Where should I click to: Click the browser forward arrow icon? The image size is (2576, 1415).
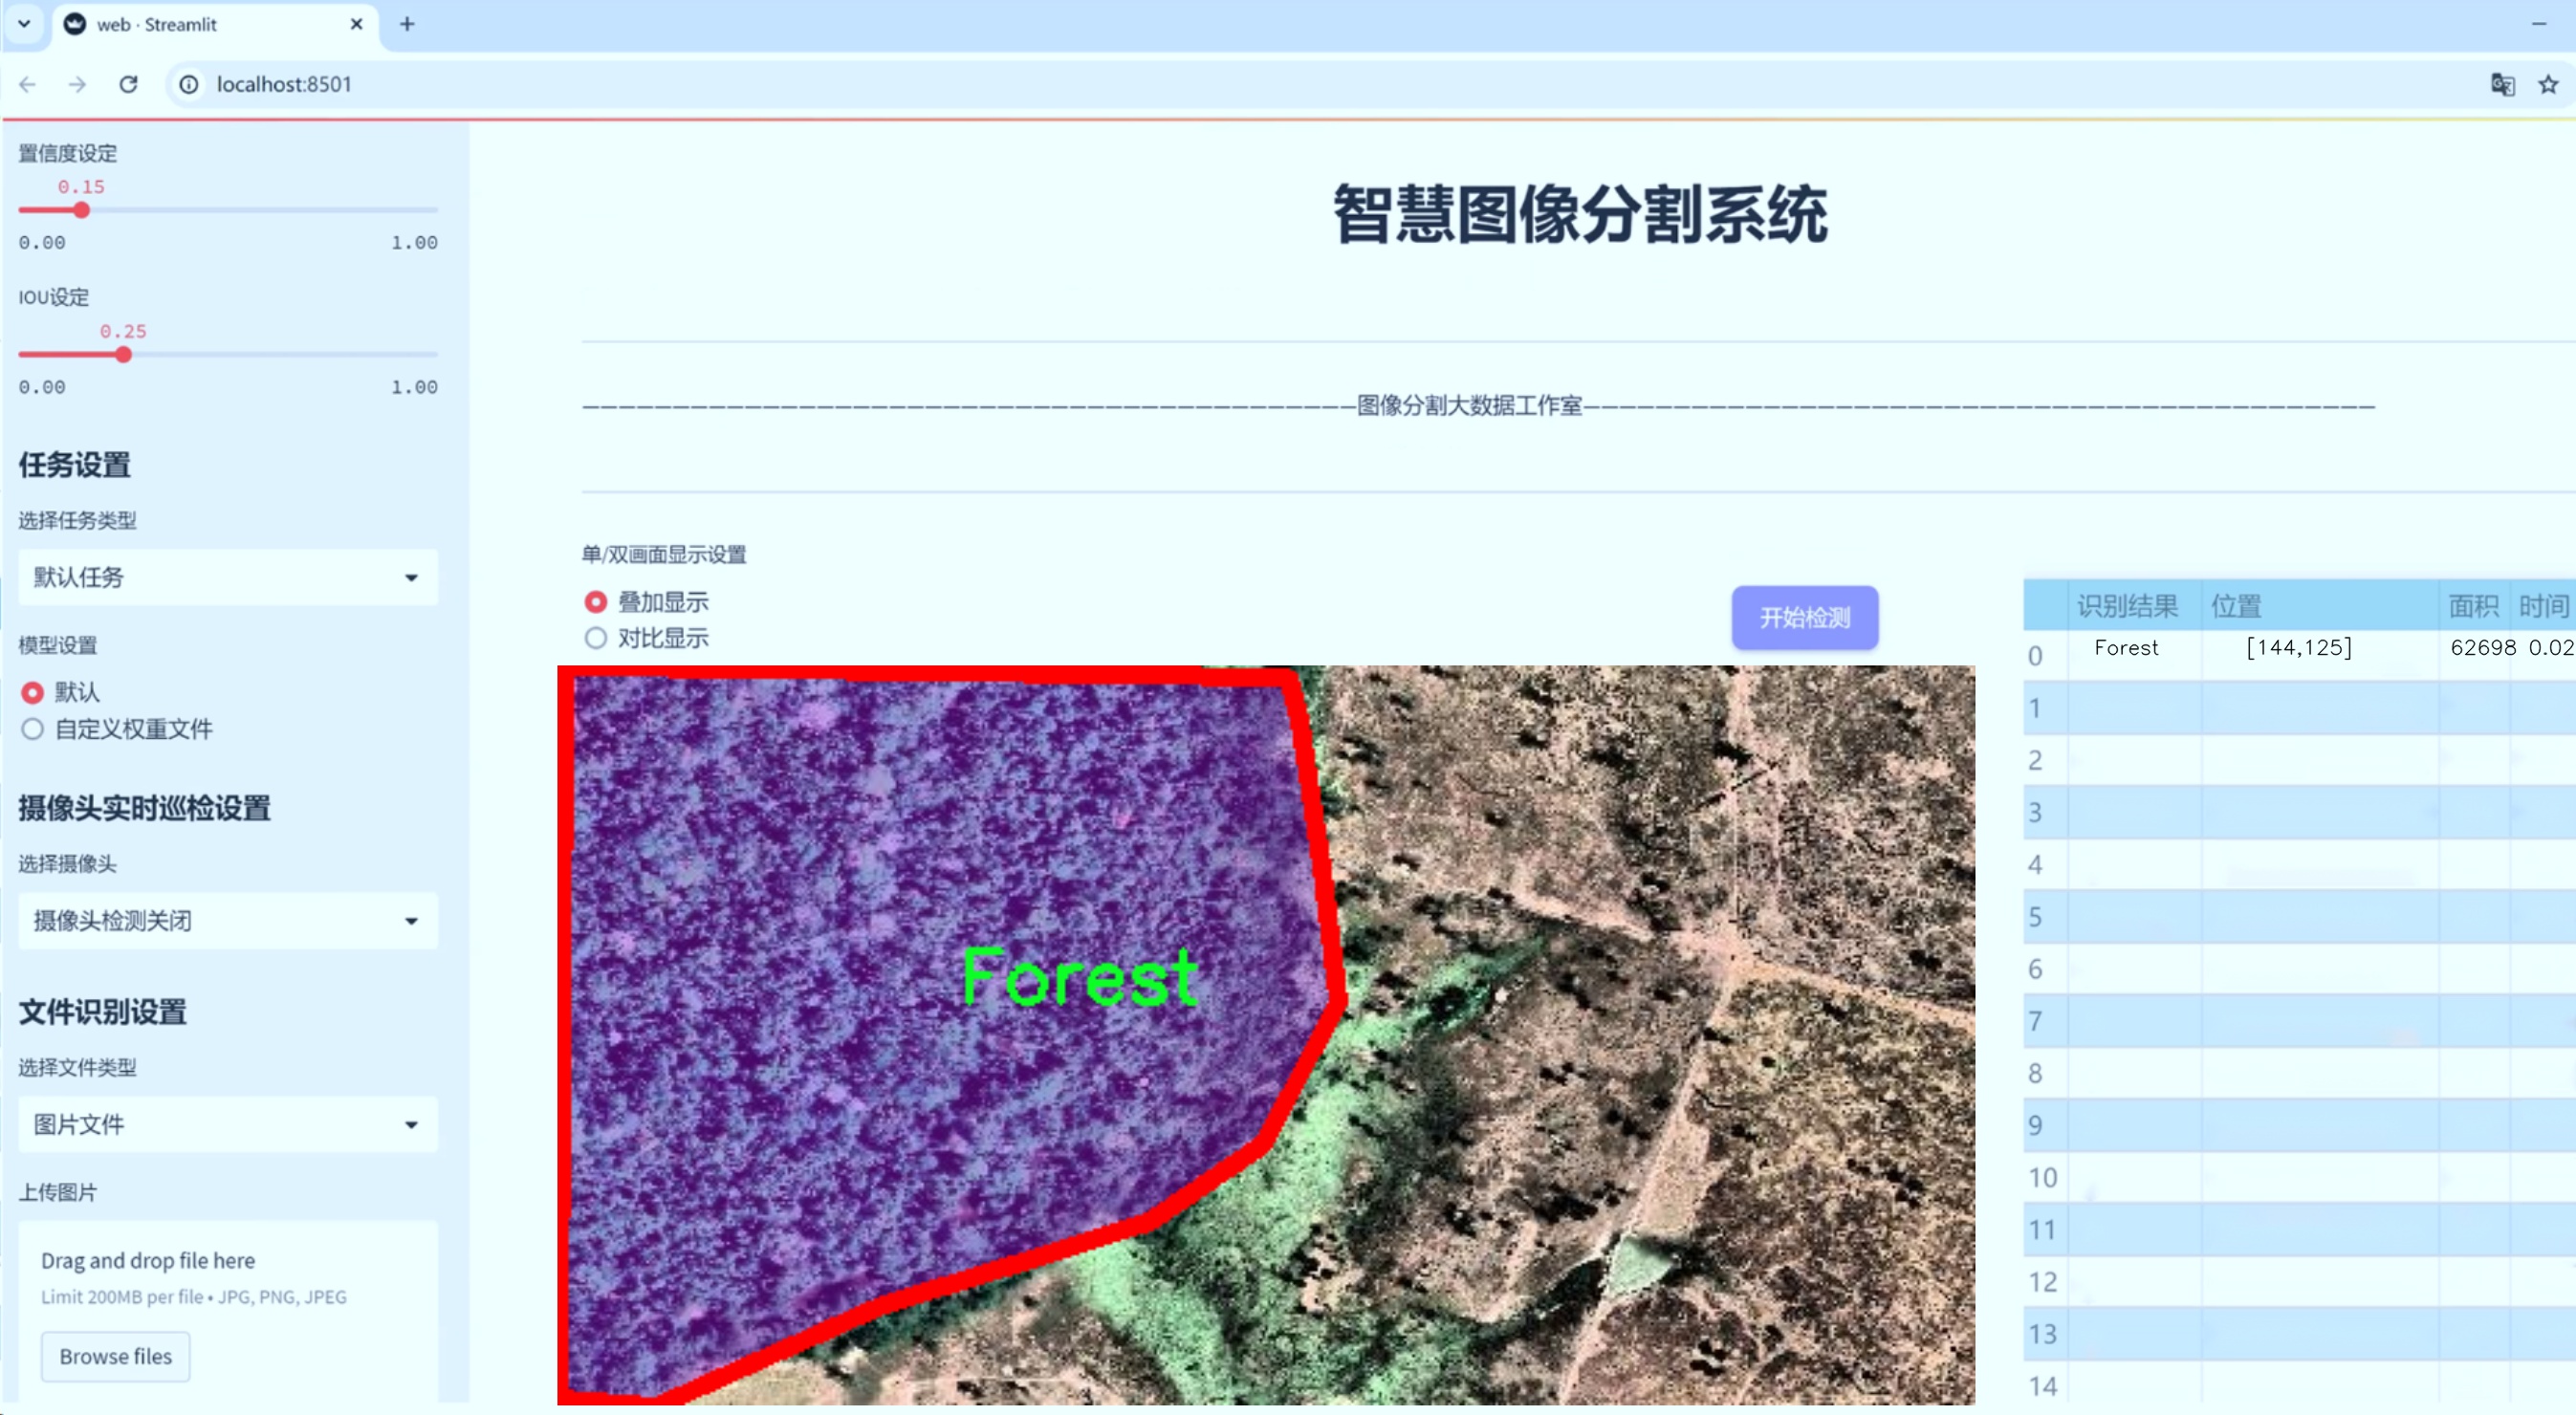point(77,84)
